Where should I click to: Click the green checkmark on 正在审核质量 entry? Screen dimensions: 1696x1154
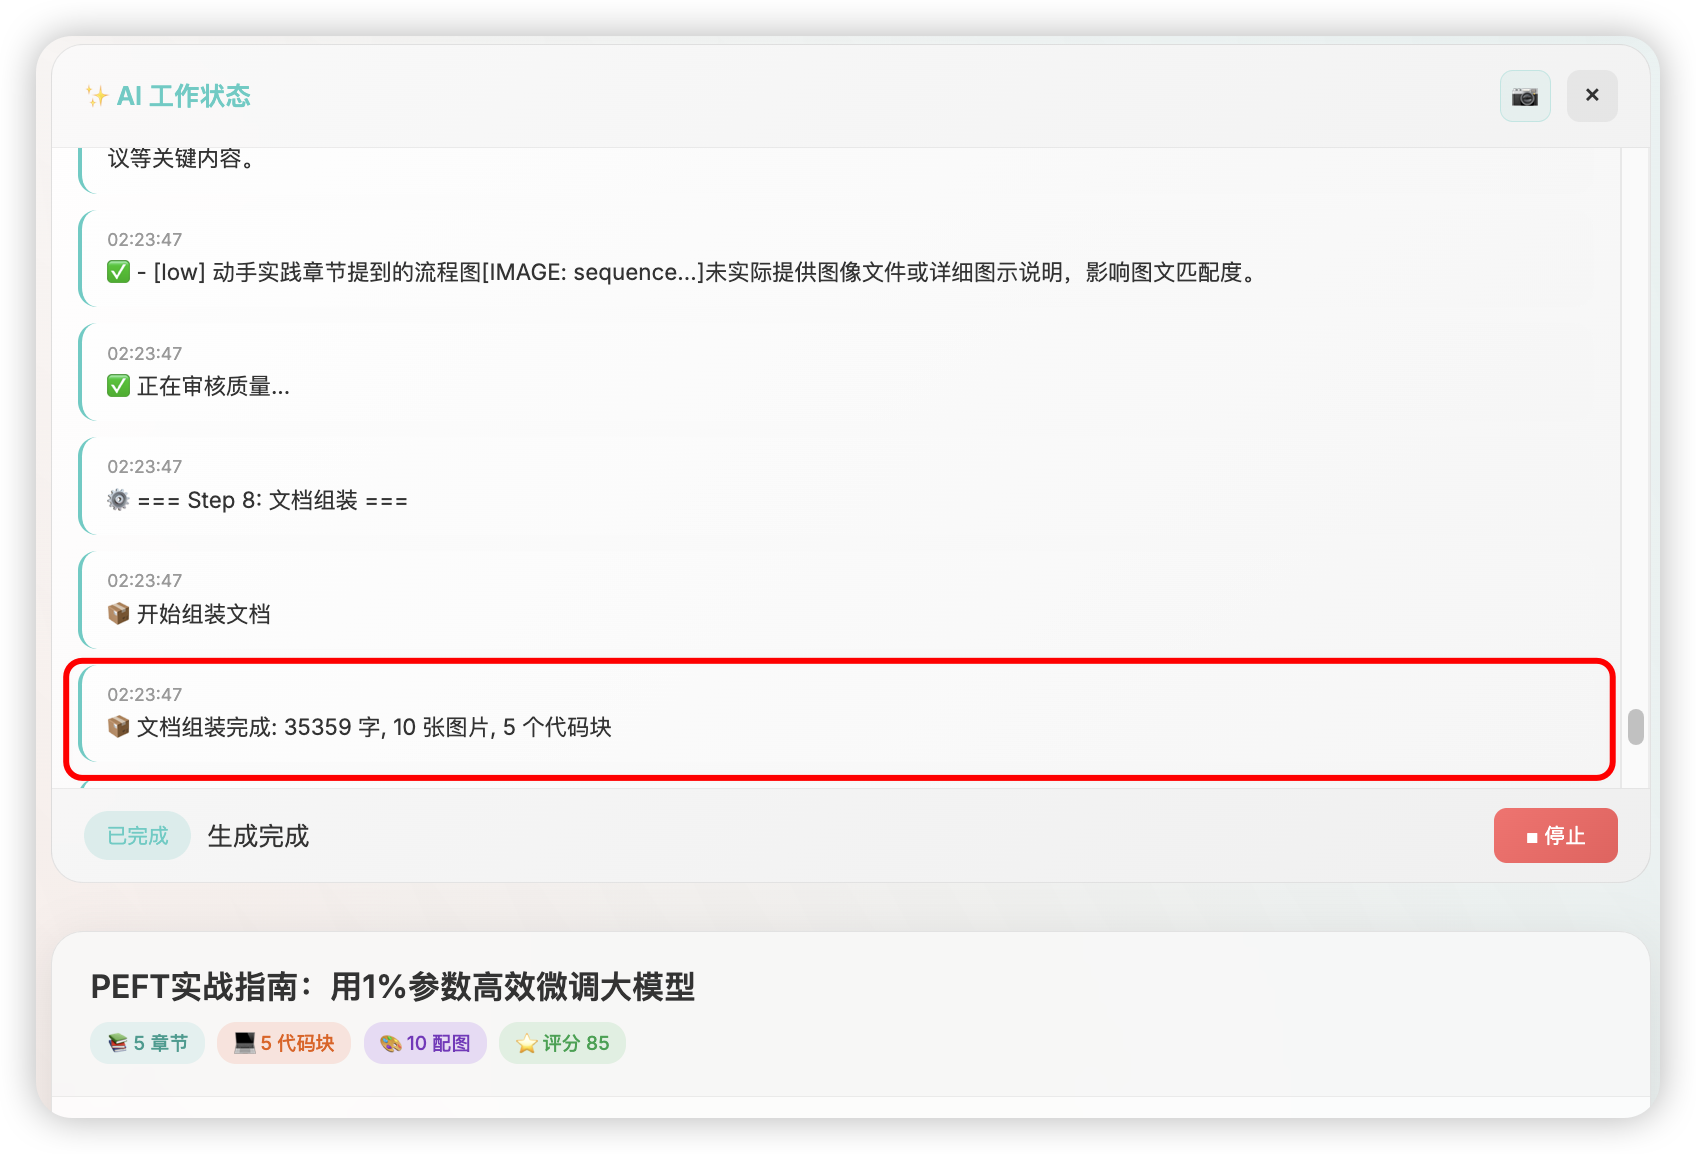[x=119, y=386]
